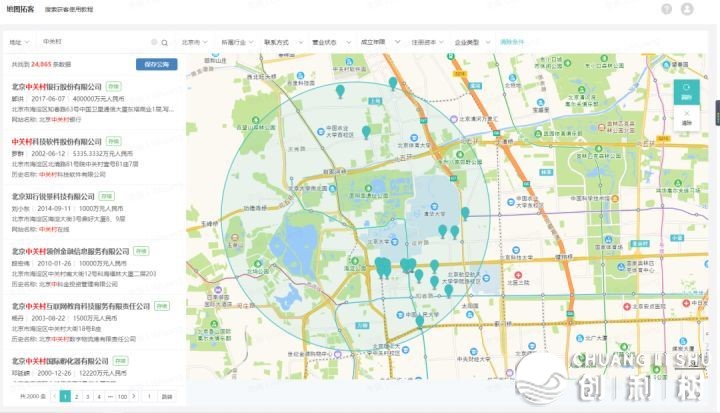This screenshot has height=413, width=720.
Task: Open the user avatar icon
Action: 687,9
